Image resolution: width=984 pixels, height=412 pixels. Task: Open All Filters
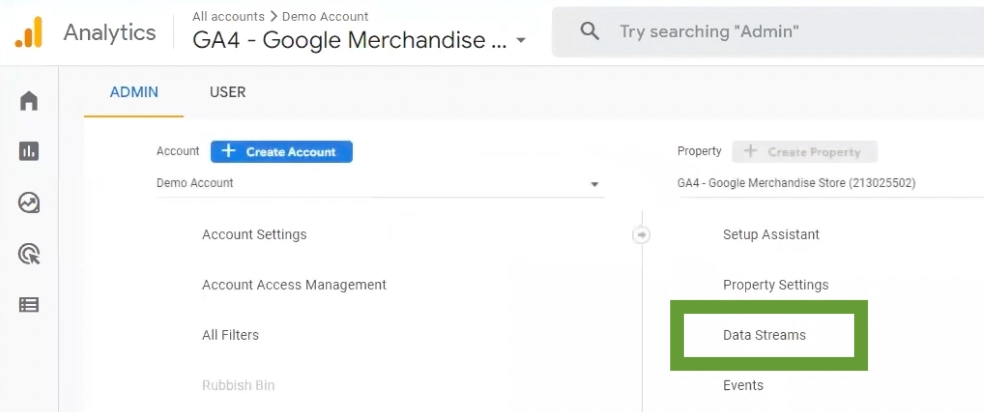click(230, 335)
